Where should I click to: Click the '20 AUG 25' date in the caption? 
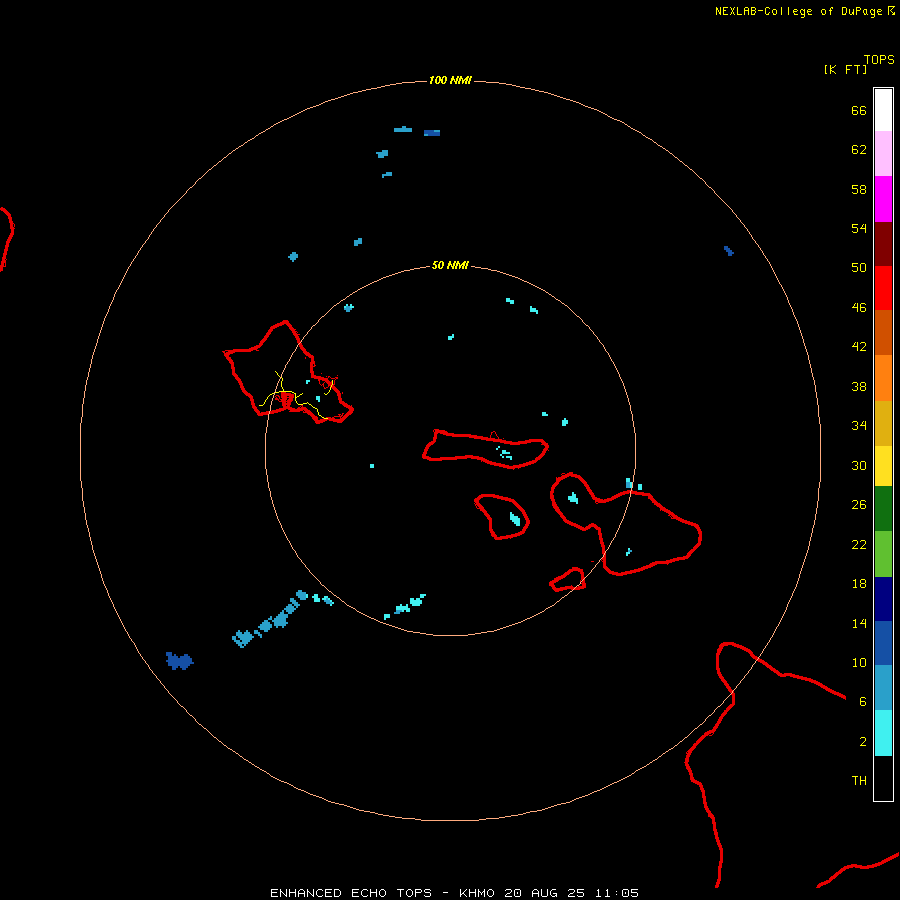tap(545, 893)
